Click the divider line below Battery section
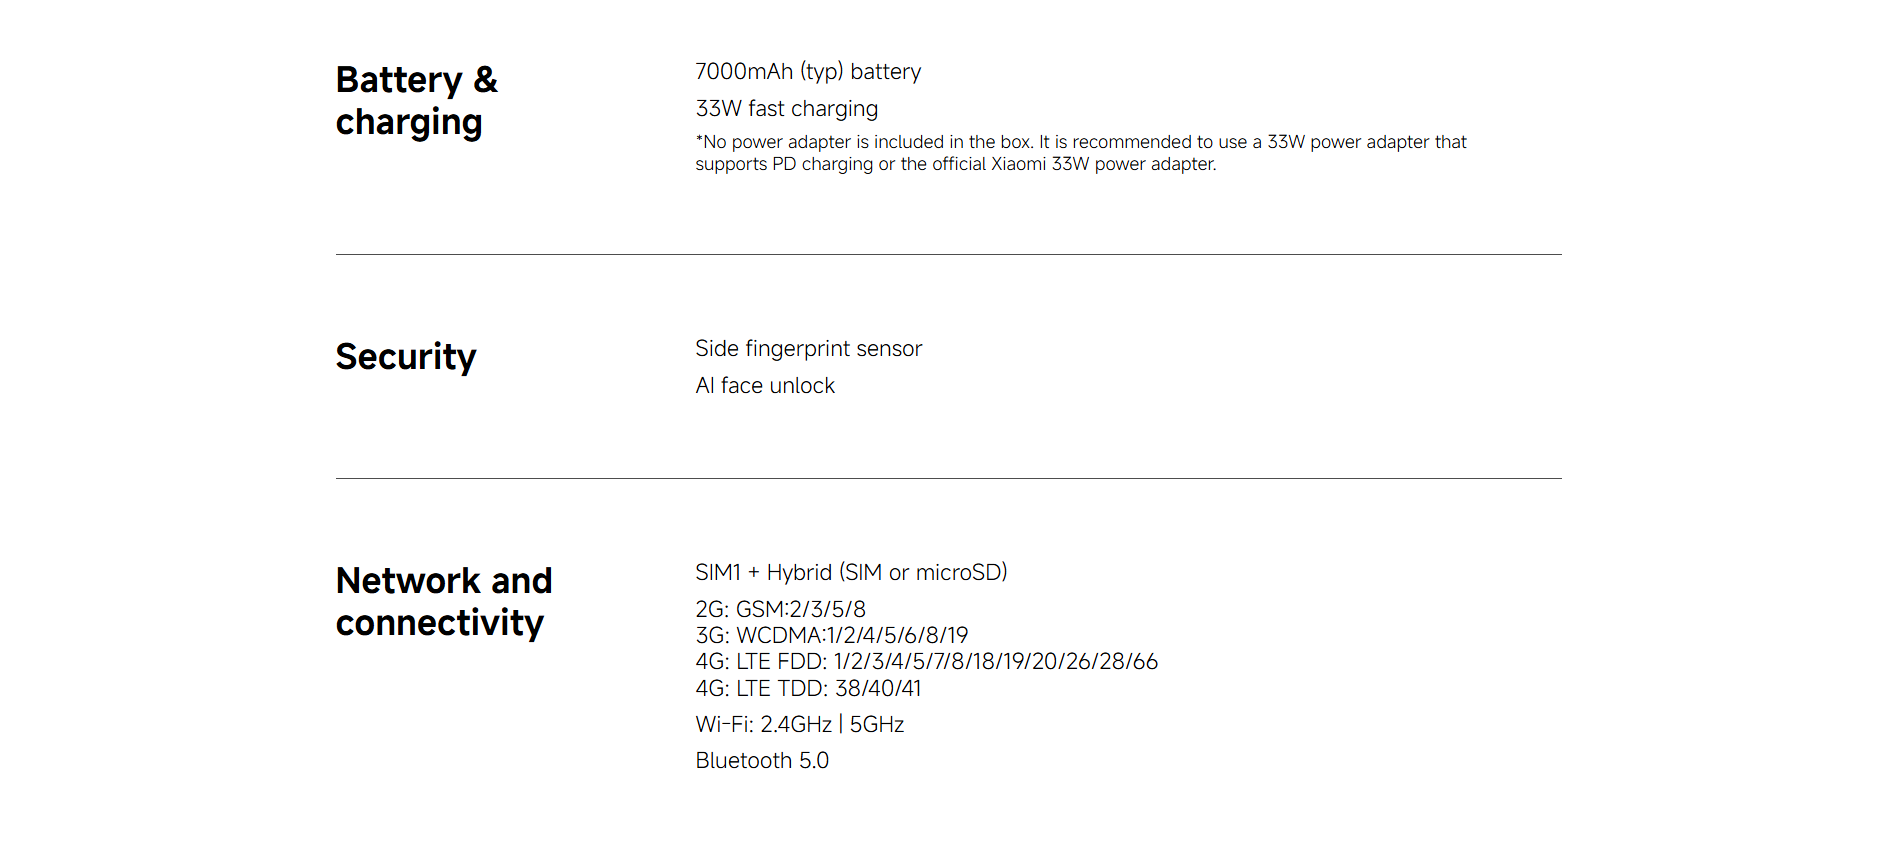1897x850 pixels. (948, 255)
